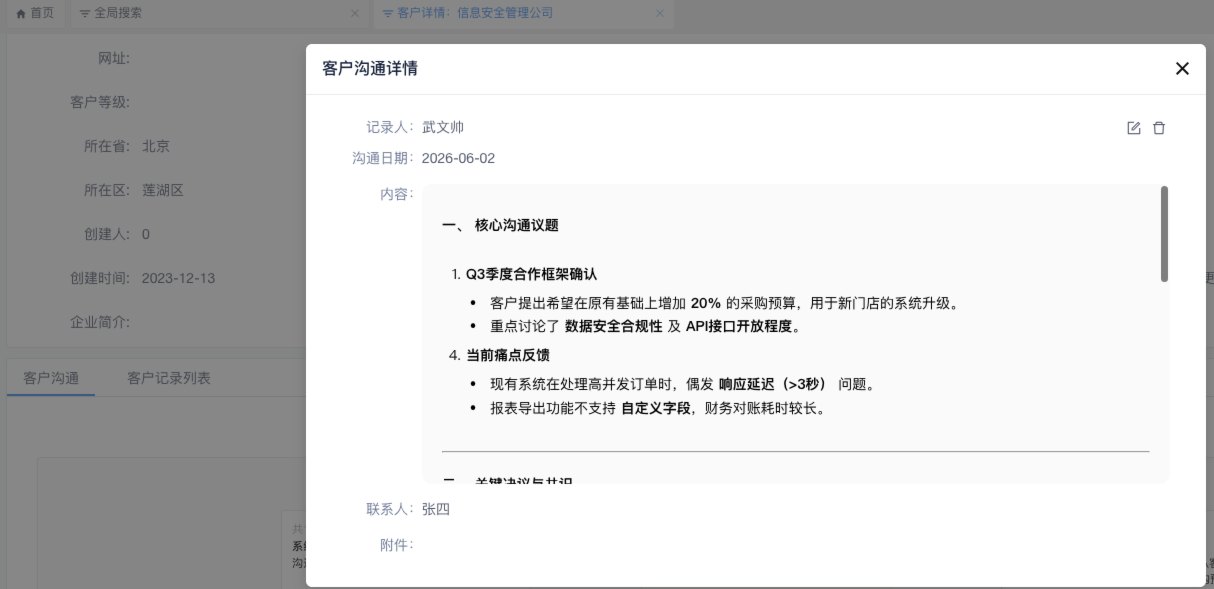Click item Q3季度合作框架确认

coord(531,274)
